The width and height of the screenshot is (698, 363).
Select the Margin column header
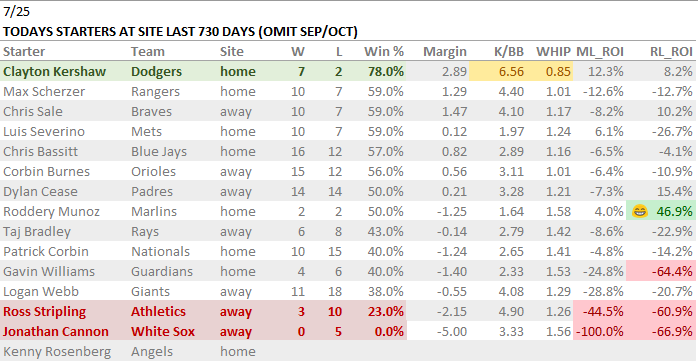(x=444, y=52)
